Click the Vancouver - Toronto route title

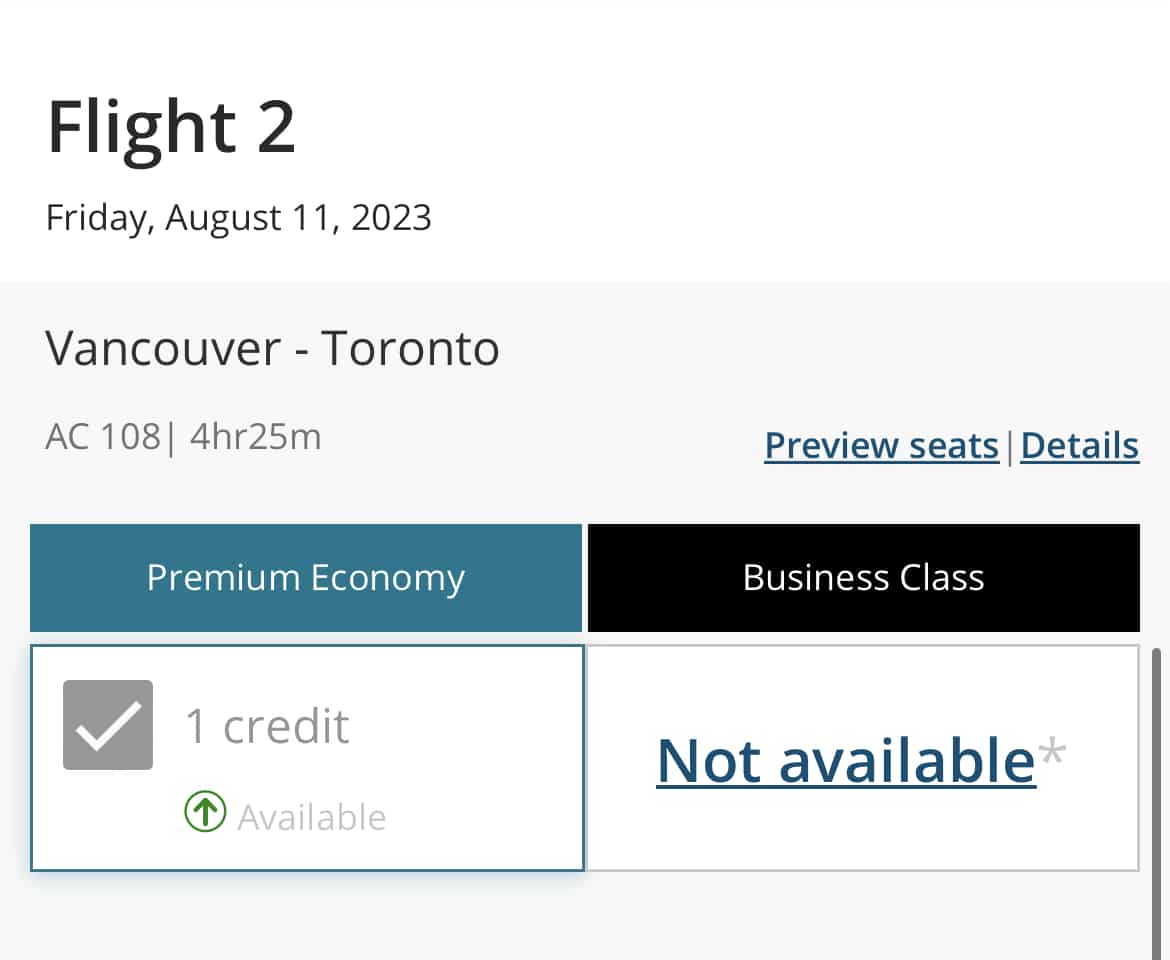click(272, 348)
